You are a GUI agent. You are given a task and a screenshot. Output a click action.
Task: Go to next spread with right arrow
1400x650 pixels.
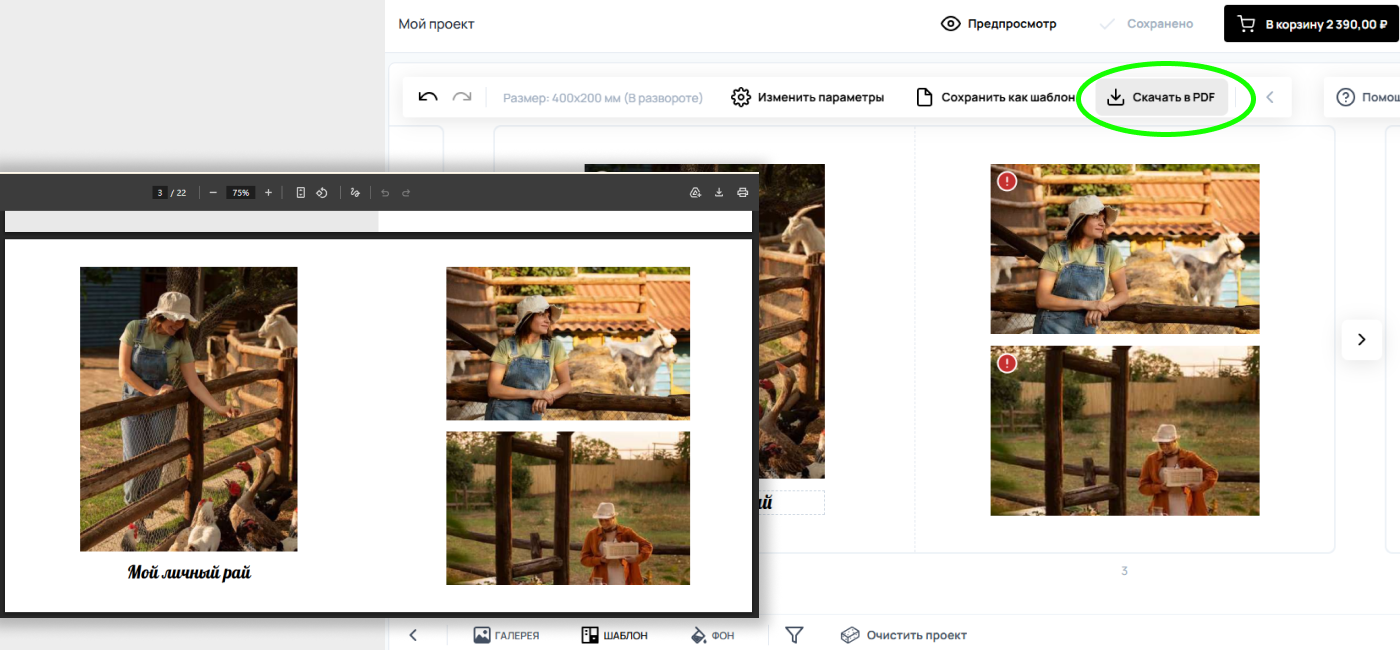1361,340
